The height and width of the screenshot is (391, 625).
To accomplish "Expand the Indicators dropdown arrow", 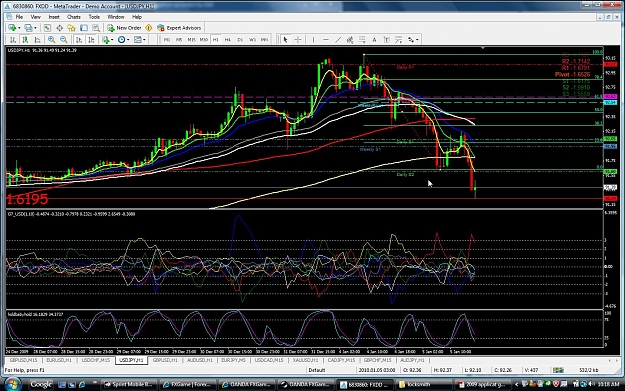I will 112,39.
